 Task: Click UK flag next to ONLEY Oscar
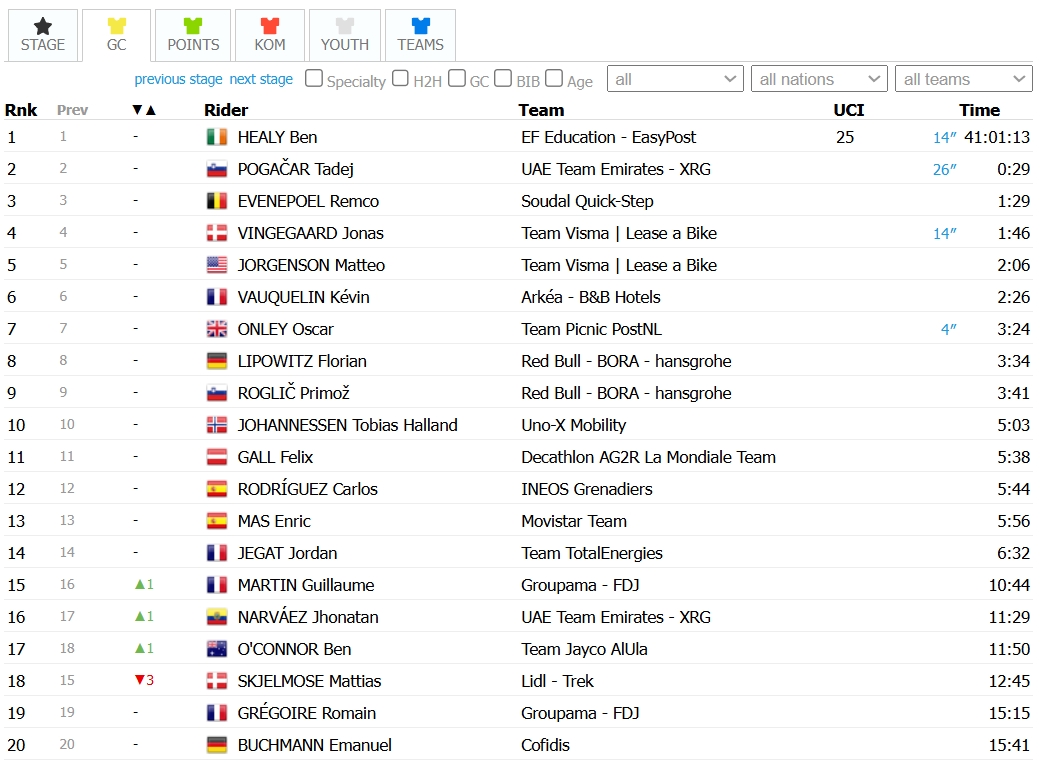pos(217,329)
